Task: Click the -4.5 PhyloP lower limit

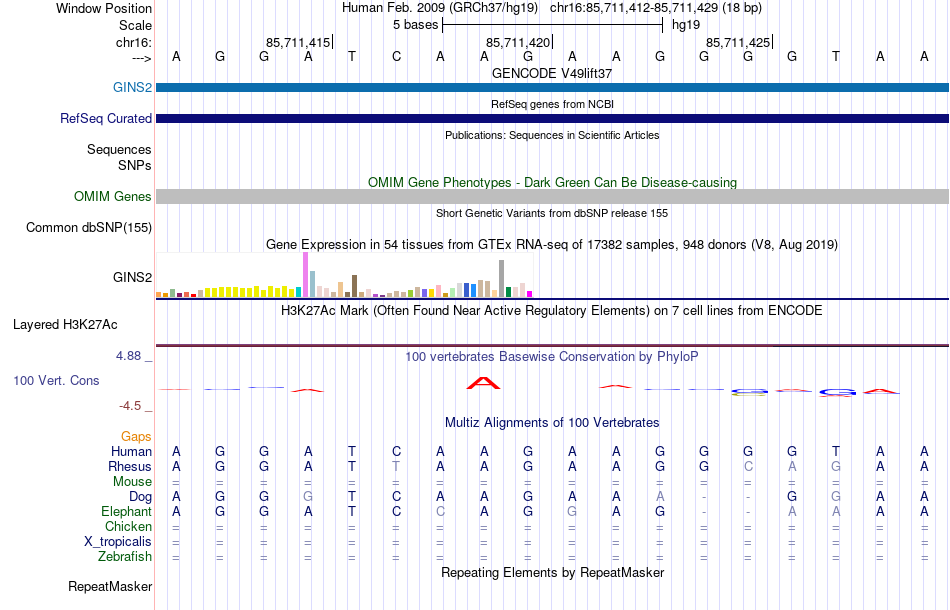Action: click(130, 406)
